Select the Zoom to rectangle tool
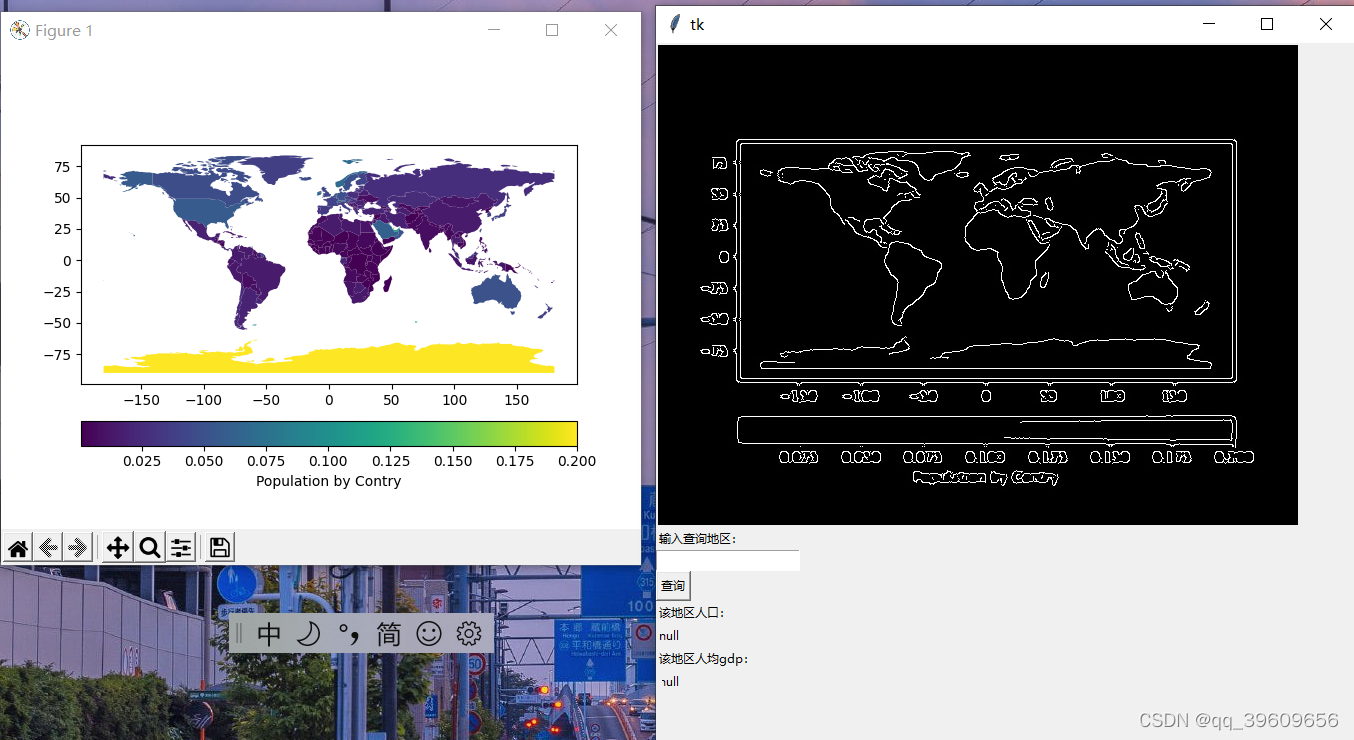1354x740 pixels. coord(150,548)
